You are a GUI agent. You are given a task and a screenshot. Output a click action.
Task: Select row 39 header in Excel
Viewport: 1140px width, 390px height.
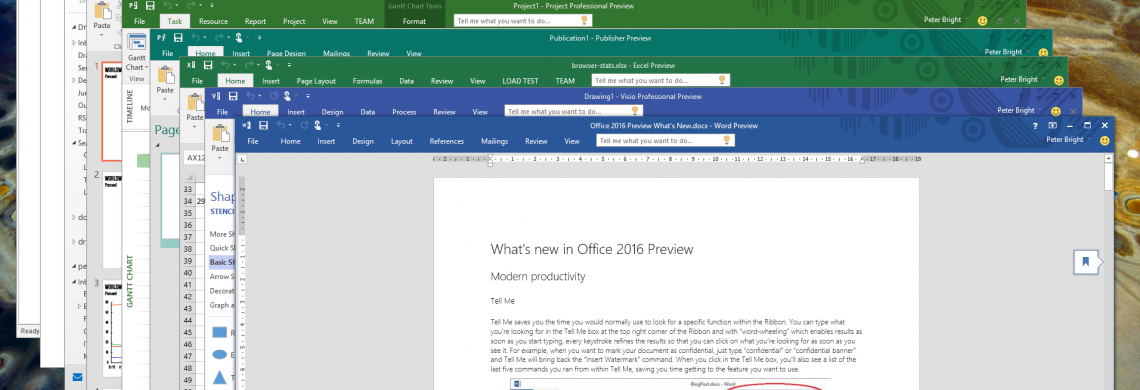point(187,260)
